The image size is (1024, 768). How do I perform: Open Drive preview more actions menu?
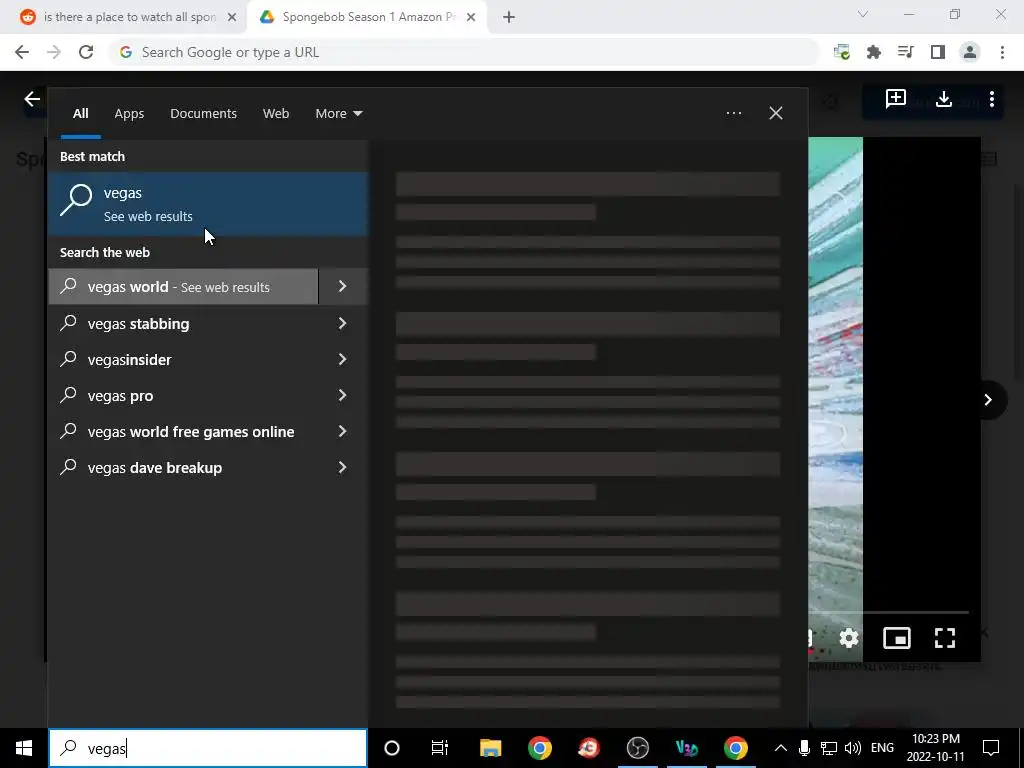click(992, 99)
